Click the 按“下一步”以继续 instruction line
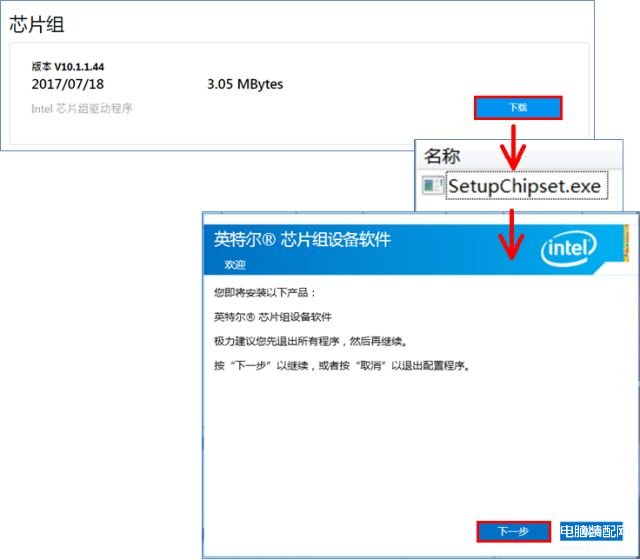Screen dimensions: 640x560 click(x=343, y=365)
